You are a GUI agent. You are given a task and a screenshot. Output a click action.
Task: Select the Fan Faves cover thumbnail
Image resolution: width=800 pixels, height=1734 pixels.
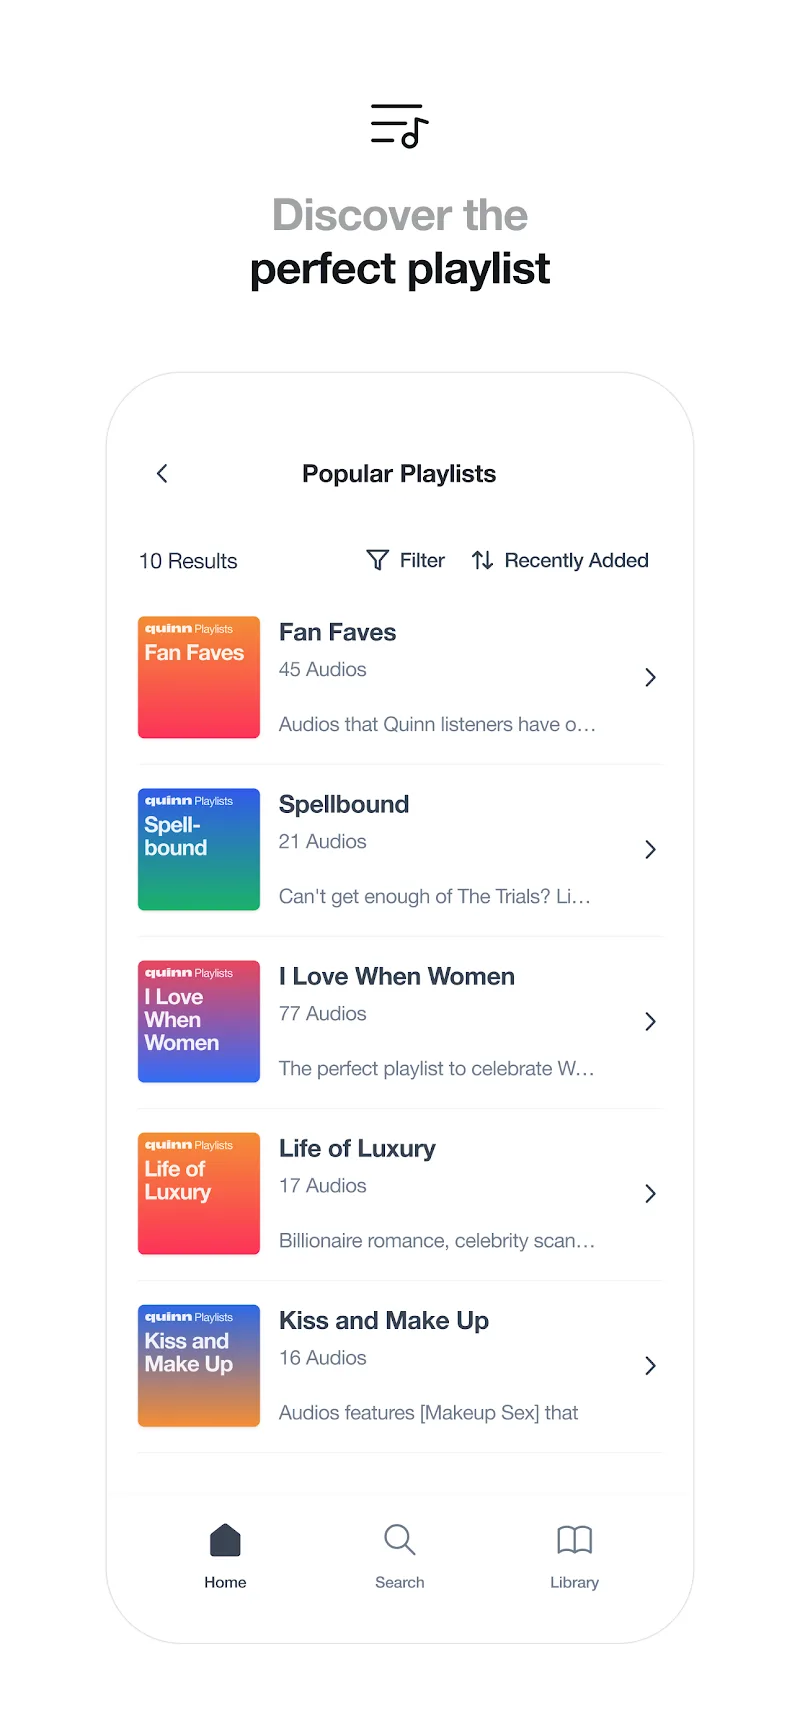[x=199, y=677]
